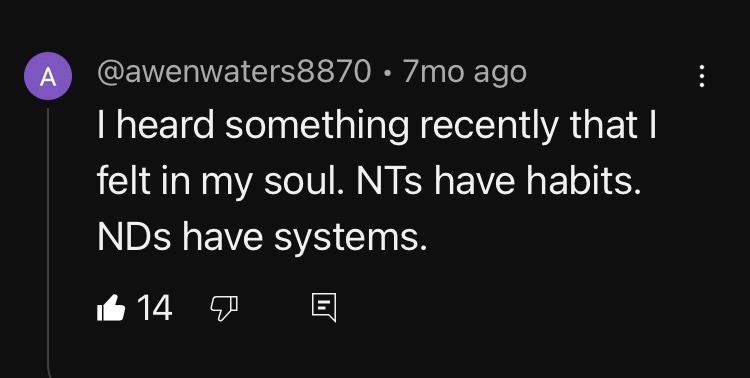The image size is (750, 378).
Task: Click the word 'NDs' in comment
Action: tap(134, 238)
